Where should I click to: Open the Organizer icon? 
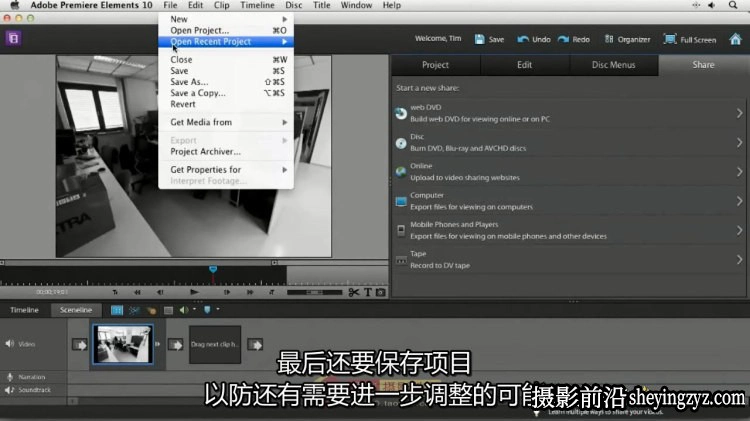click(608, 39)
